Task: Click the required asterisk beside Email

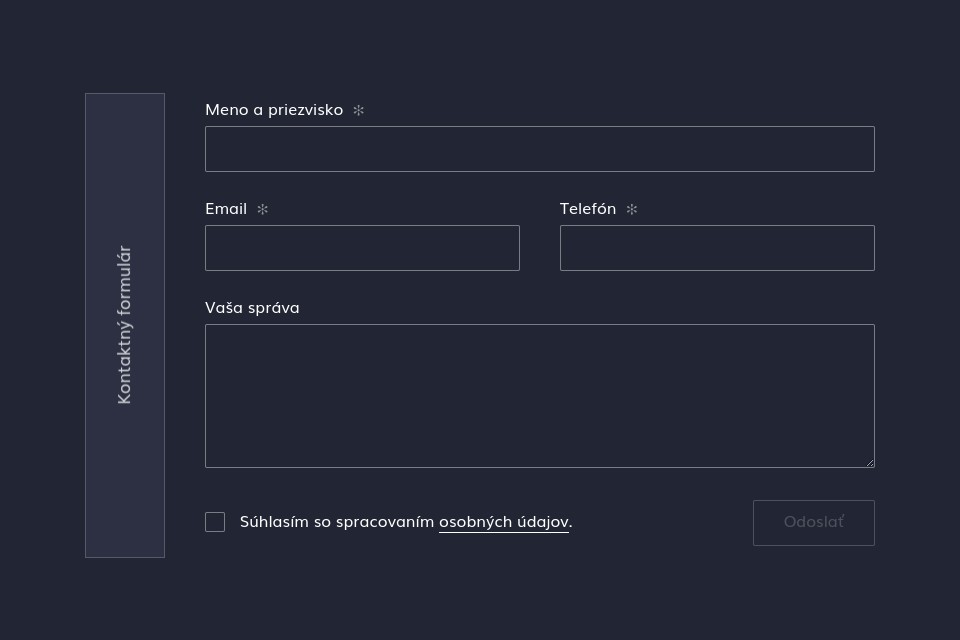Action: pyautogui.click(x=262, y=209)
